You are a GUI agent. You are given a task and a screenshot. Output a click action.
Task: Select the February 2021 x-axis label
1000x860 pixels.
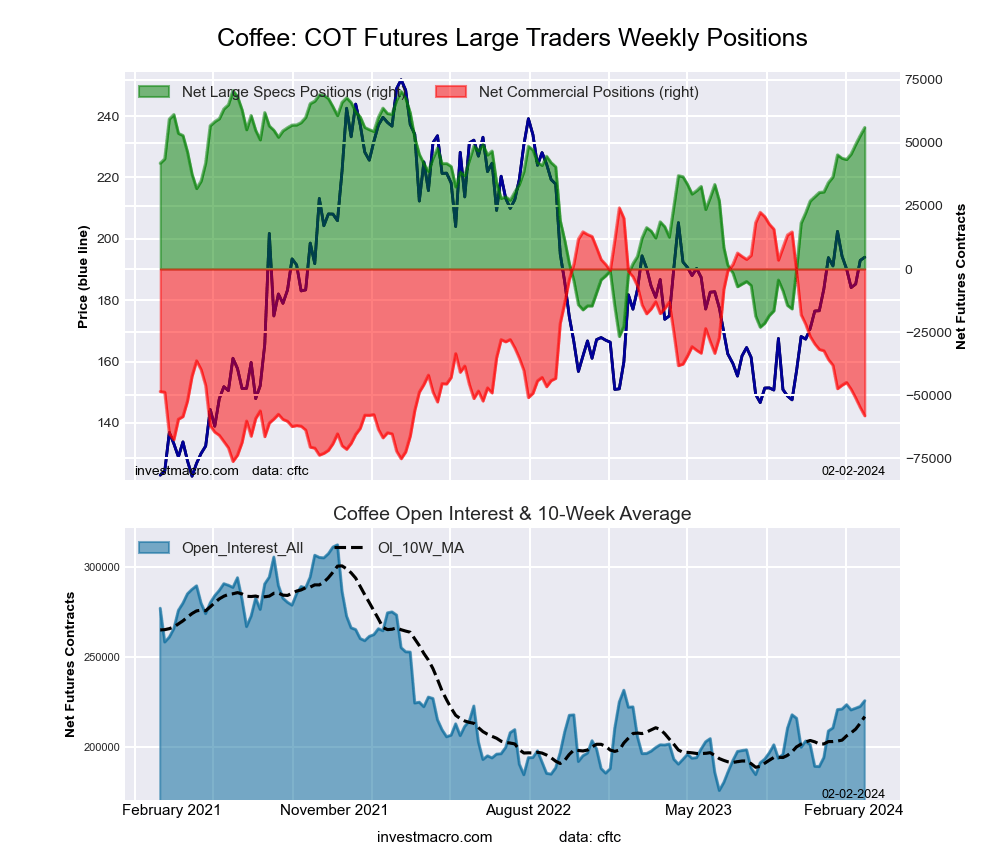(170, 810)
